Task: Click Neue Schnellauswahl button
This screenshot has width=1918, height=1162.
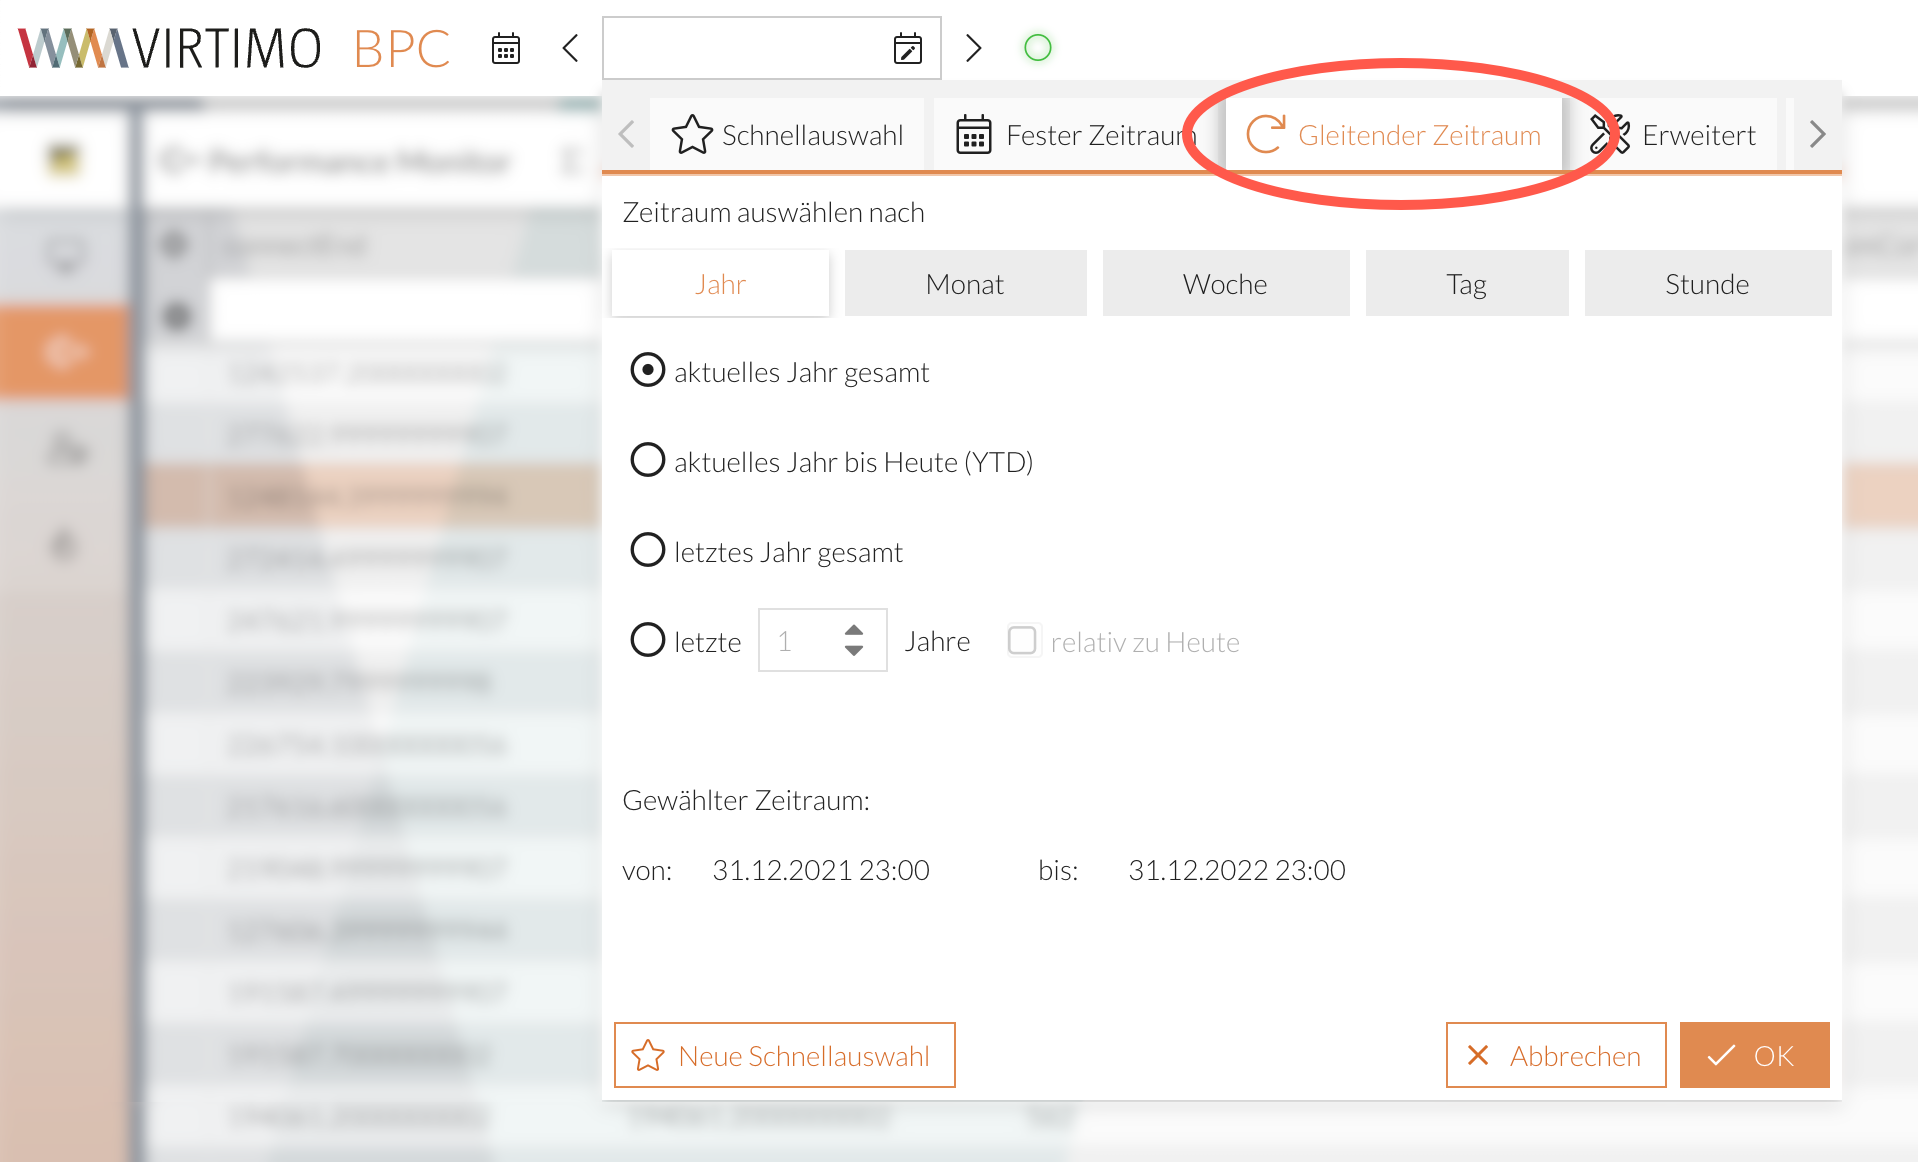Action: coord(784,1055)
